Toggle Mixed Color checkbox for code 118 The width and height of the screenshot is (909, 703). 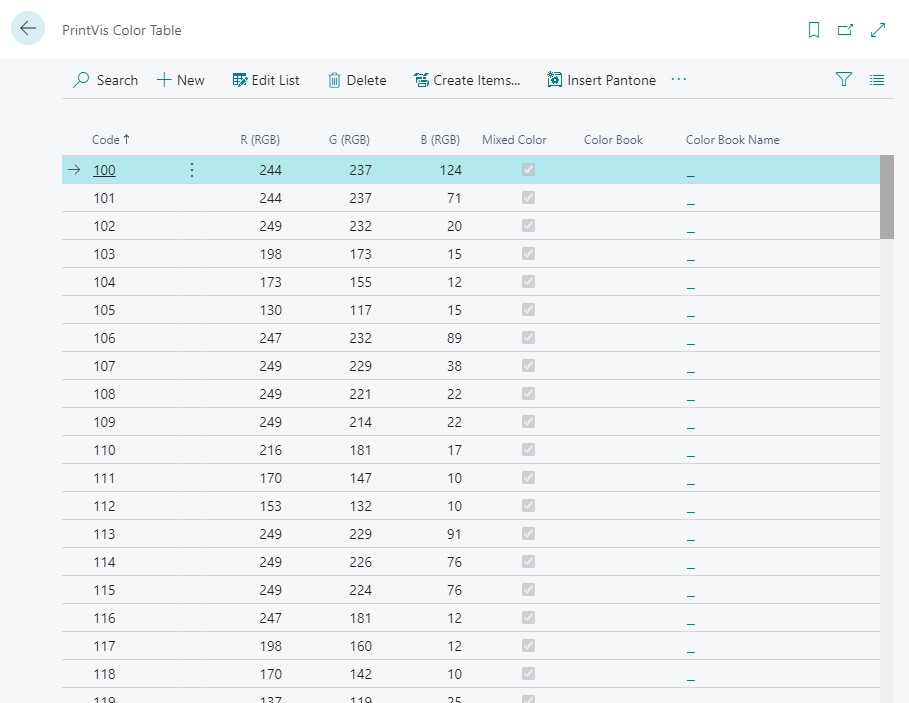[528, 673]
